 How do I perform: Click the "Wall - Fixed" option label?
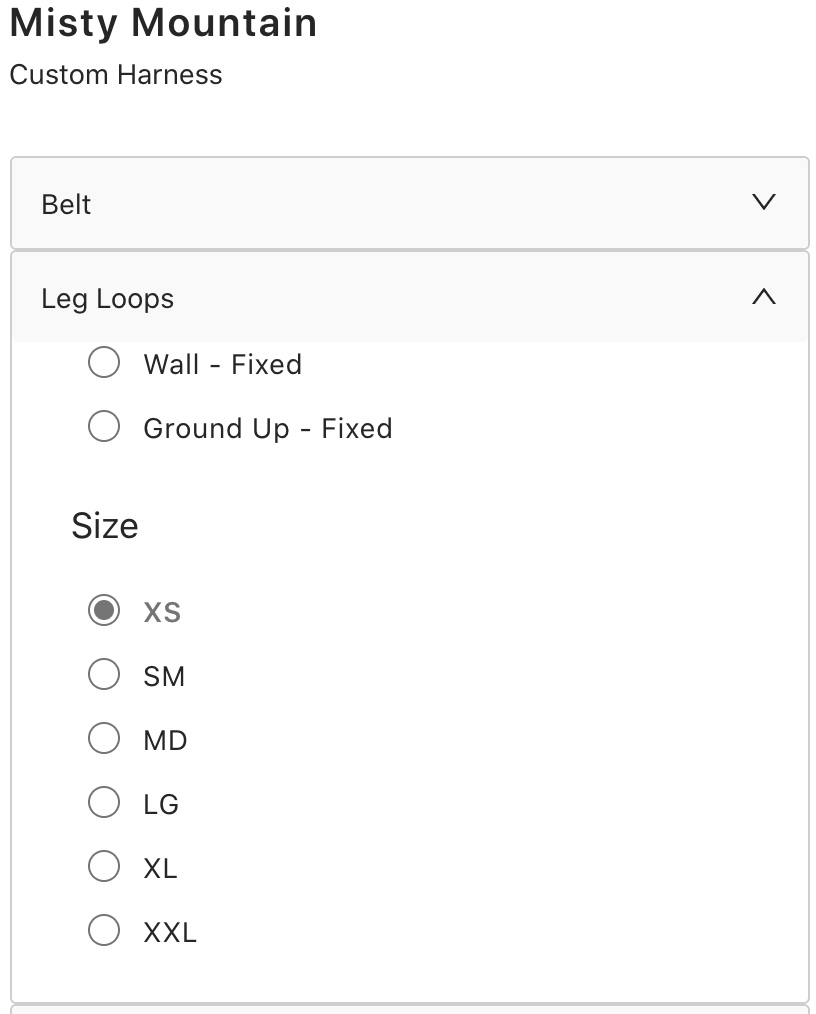coord(222,364)
